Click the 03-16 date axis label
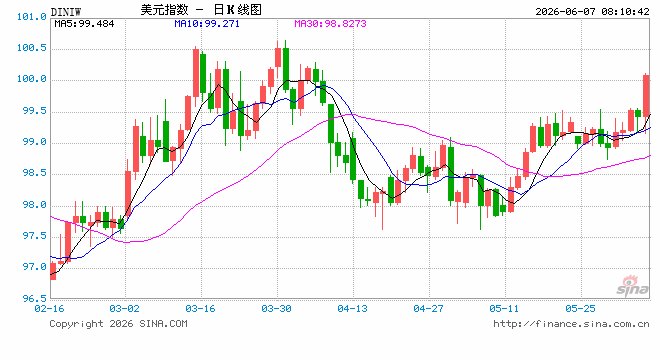 [200, 309]
